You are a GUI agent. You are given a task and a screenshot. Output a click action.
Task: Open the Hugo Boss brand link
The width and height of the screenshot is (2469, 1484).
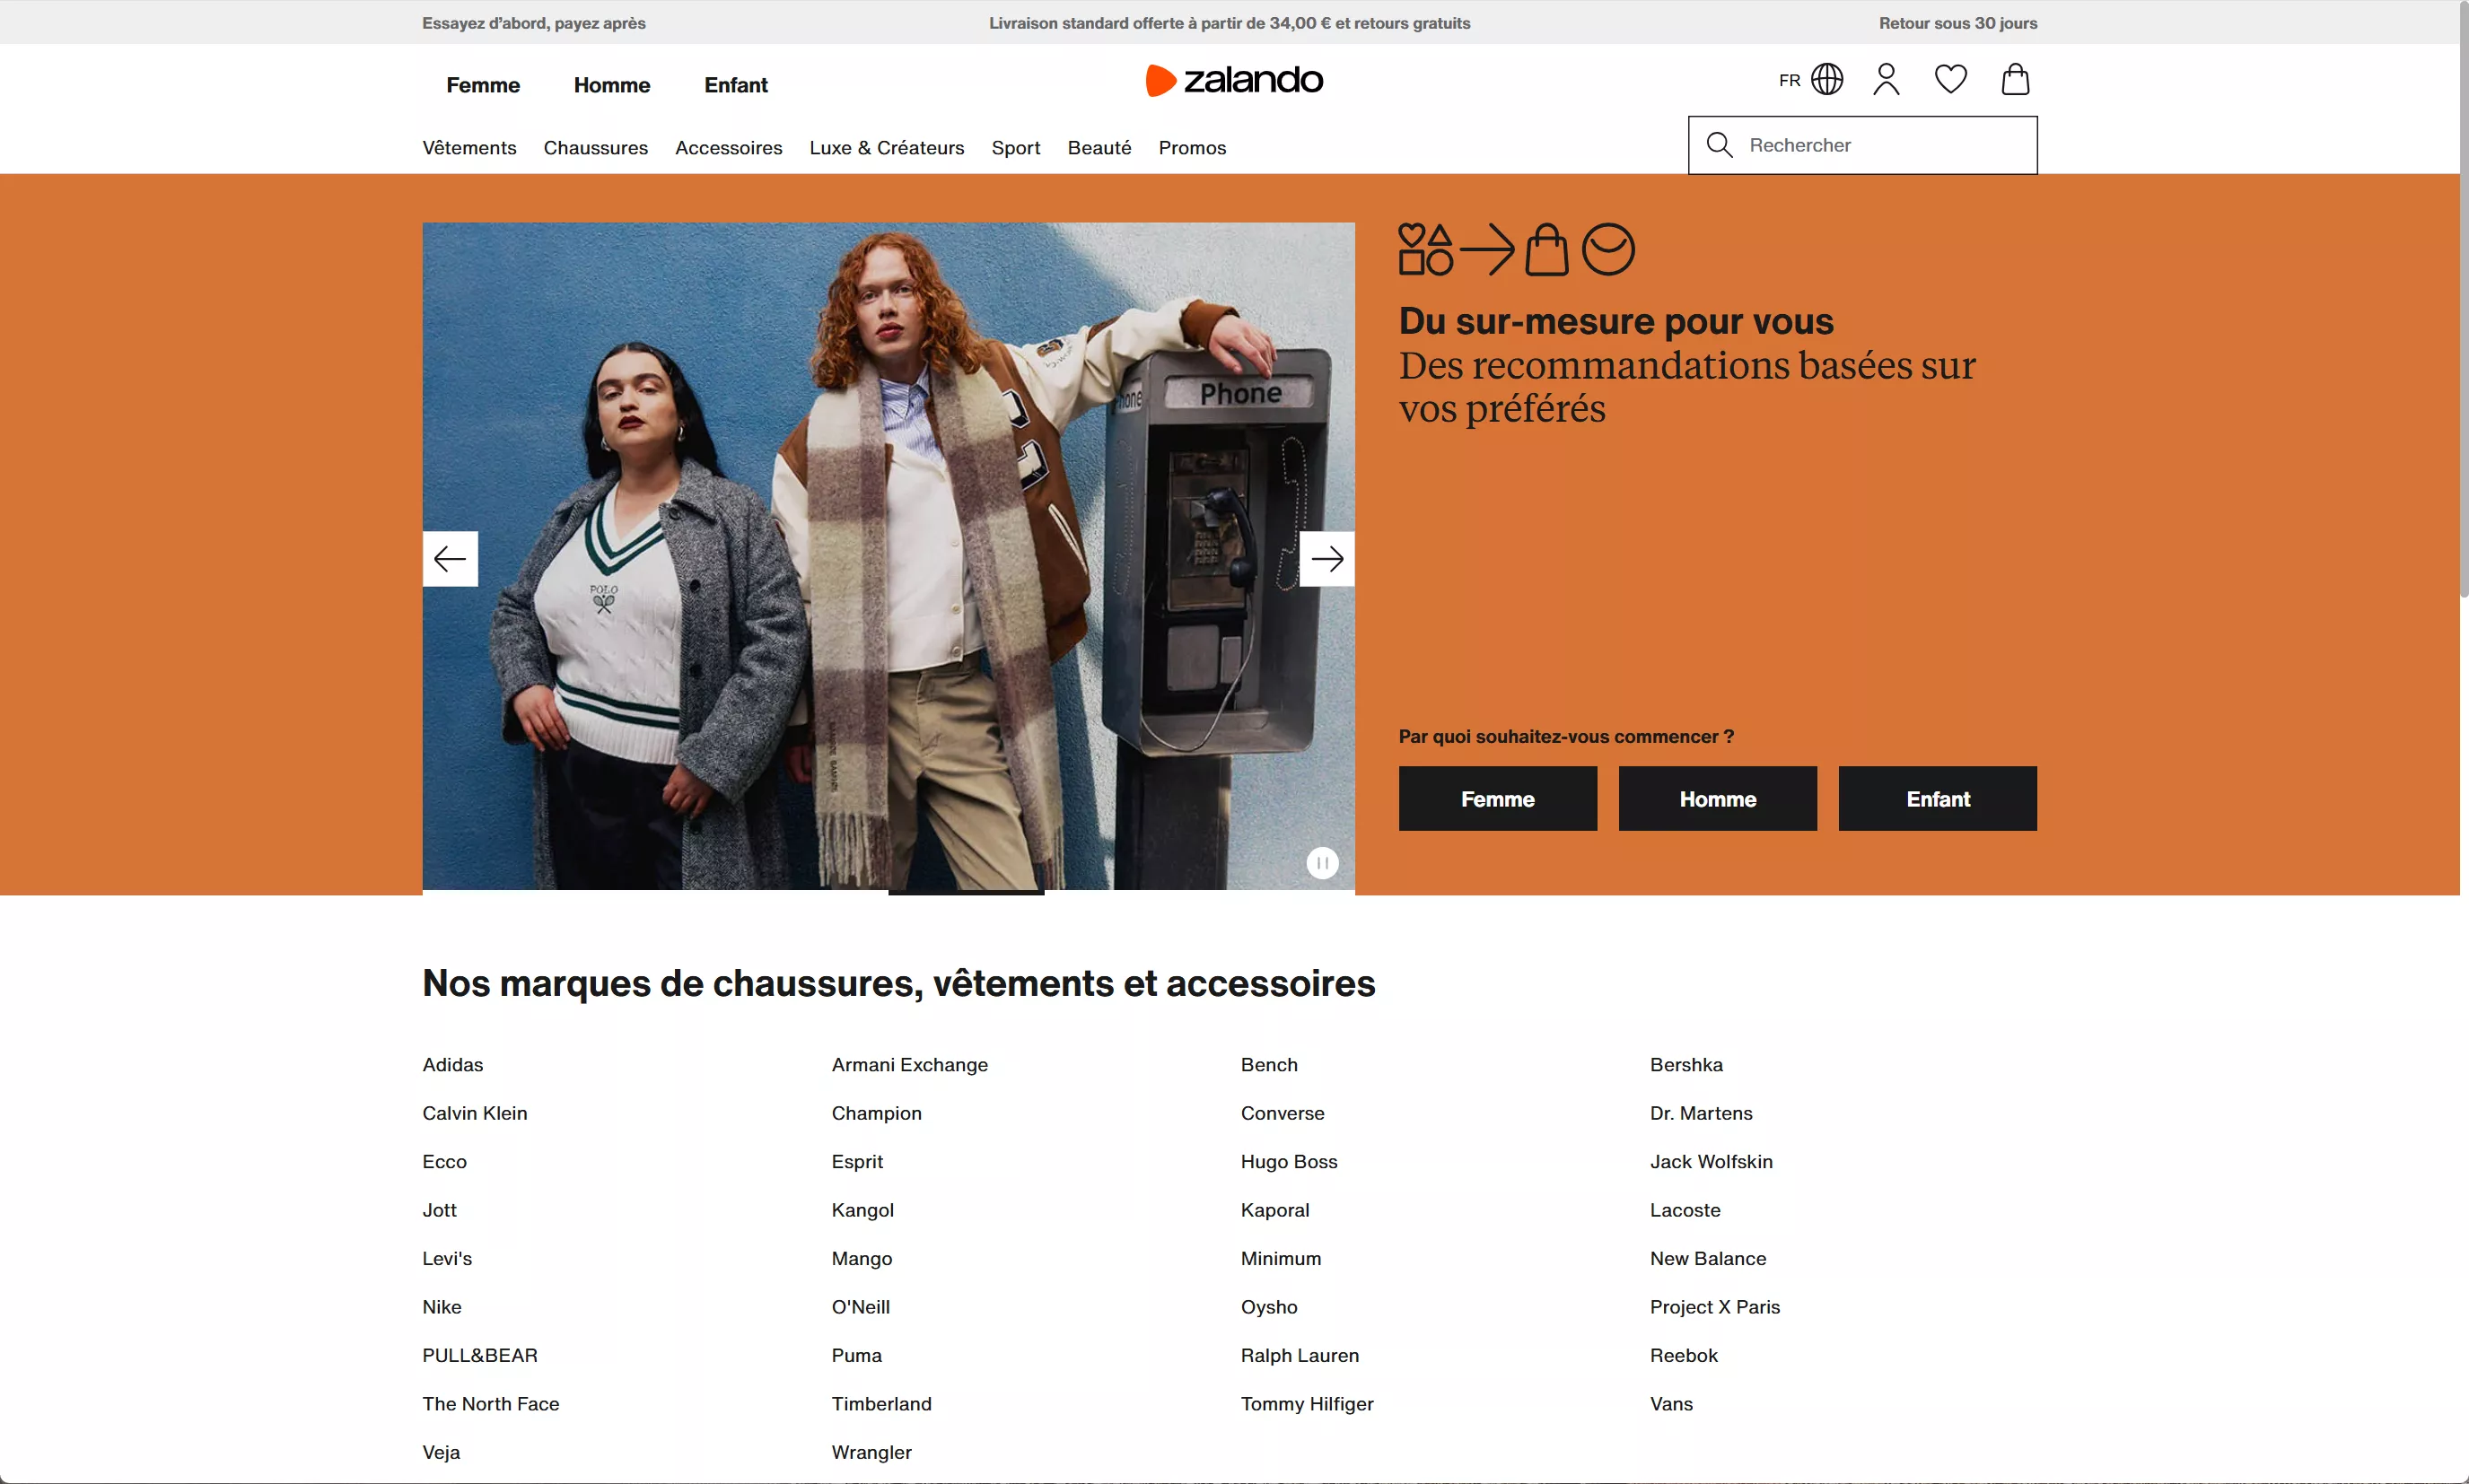[x=1289, y=1162]
